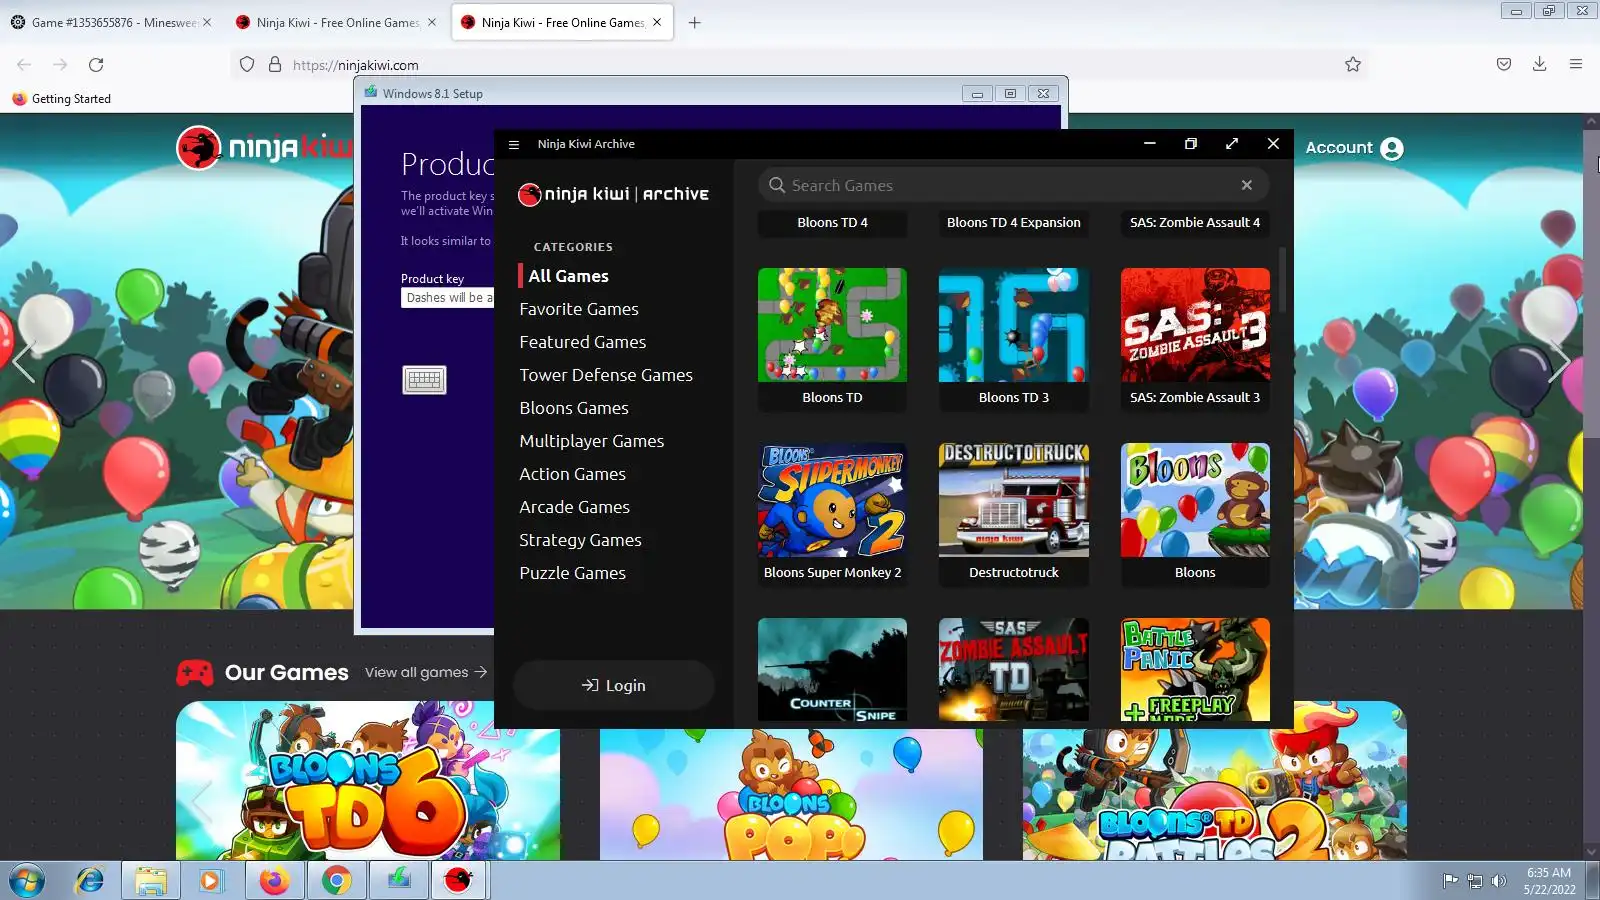The width and height of the screenshot is (1600, 900).
Task: Open the Counter Snipe game thumbnail
Action: pyautogui.click(x=832, y=670)
